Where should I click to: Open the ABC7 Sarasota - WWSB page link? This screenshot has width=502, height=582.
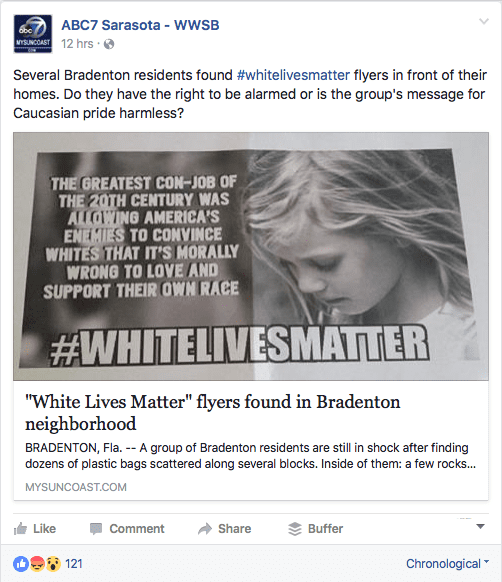coord(140,25)
